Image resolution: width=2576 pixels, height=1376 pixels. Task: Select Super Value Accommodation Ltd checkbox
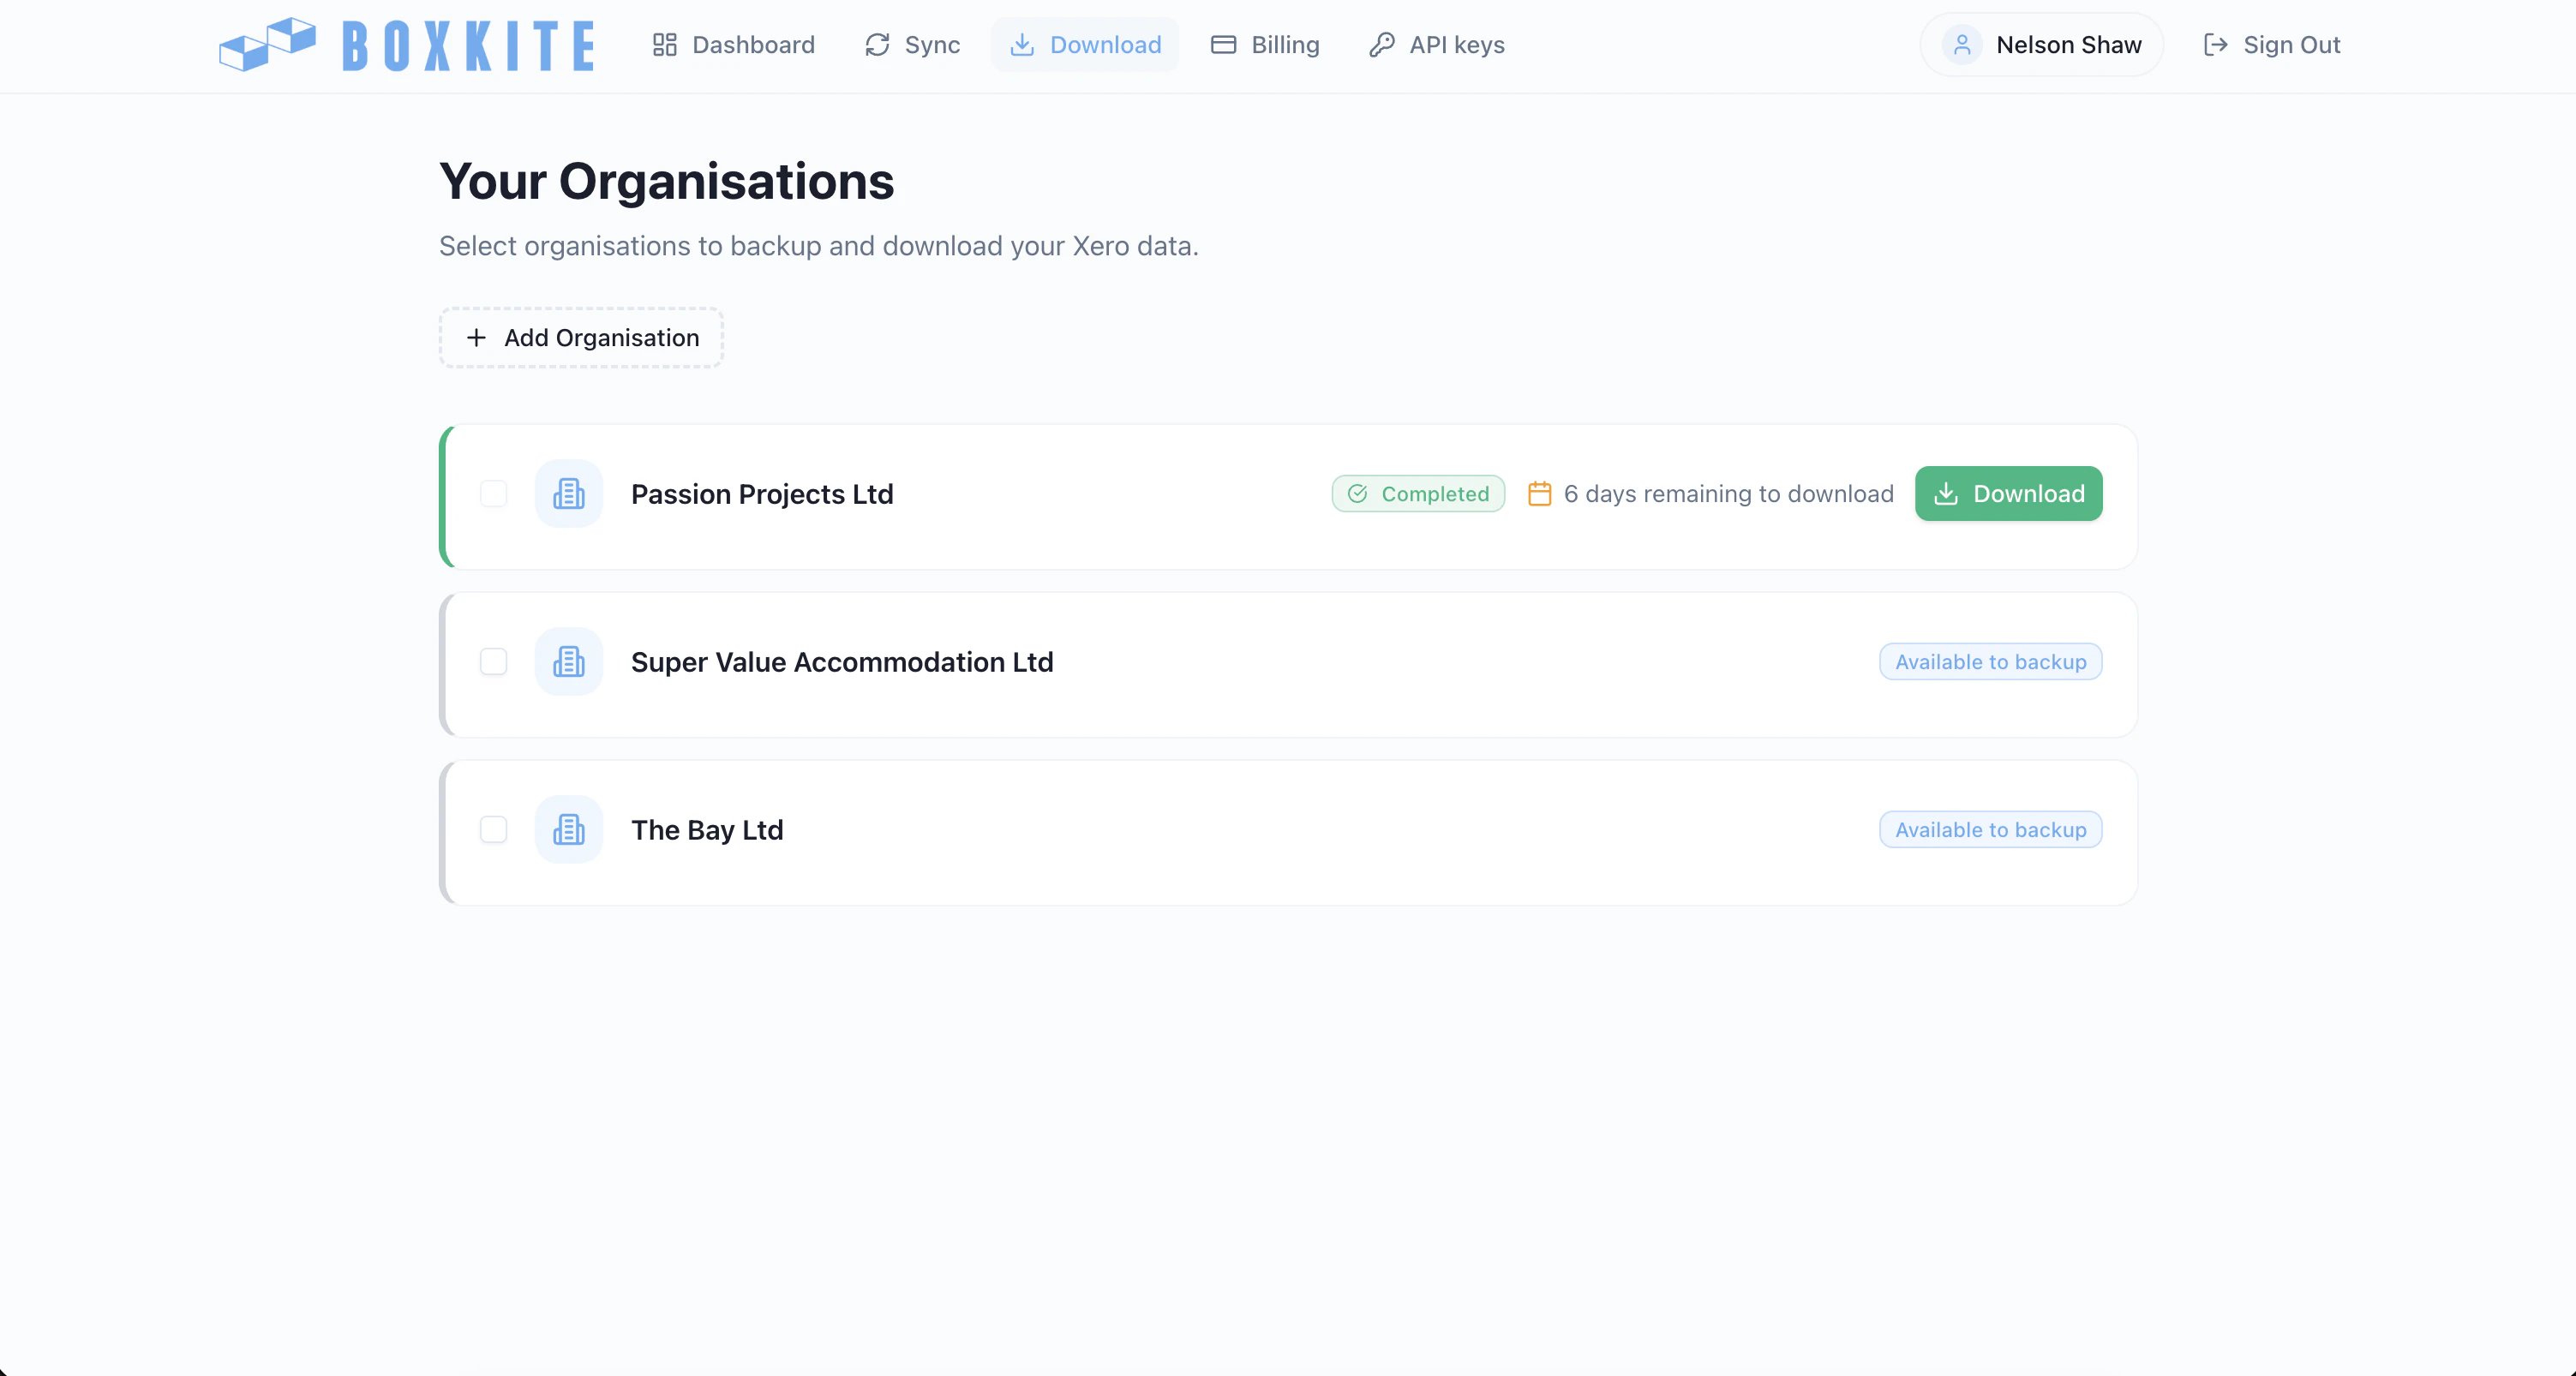pos(494,662)
